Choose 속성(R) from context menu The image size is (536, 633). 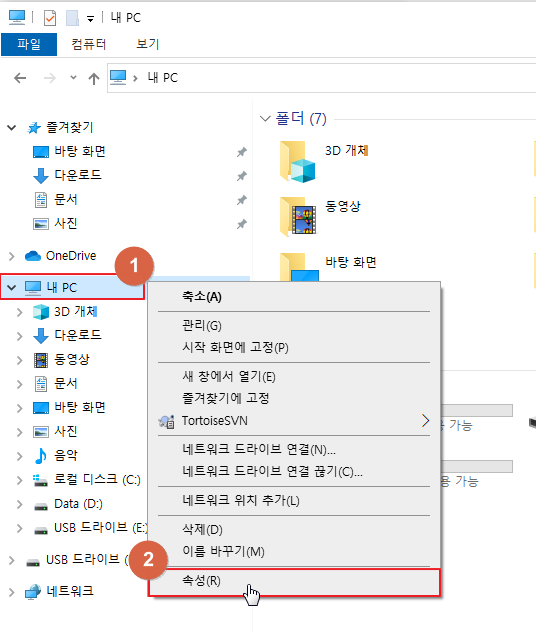click(294, 582)
